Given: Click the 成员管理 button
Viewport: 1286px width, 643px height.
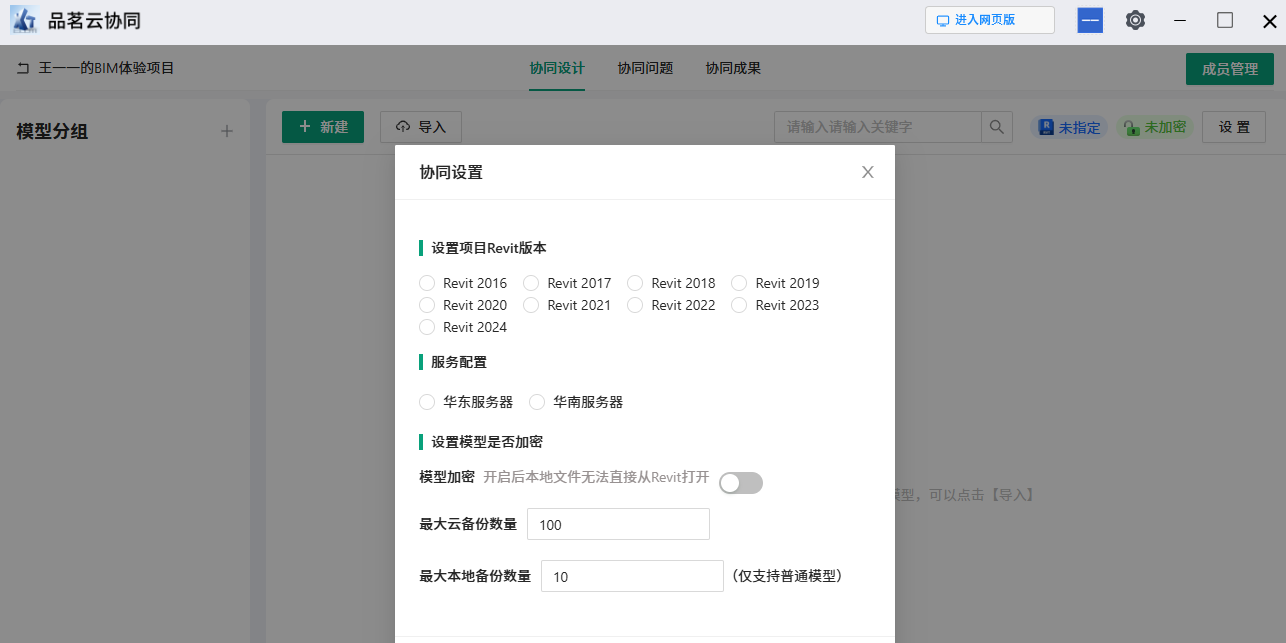Looking at the screenshot, I should (x=1229, y=69).
